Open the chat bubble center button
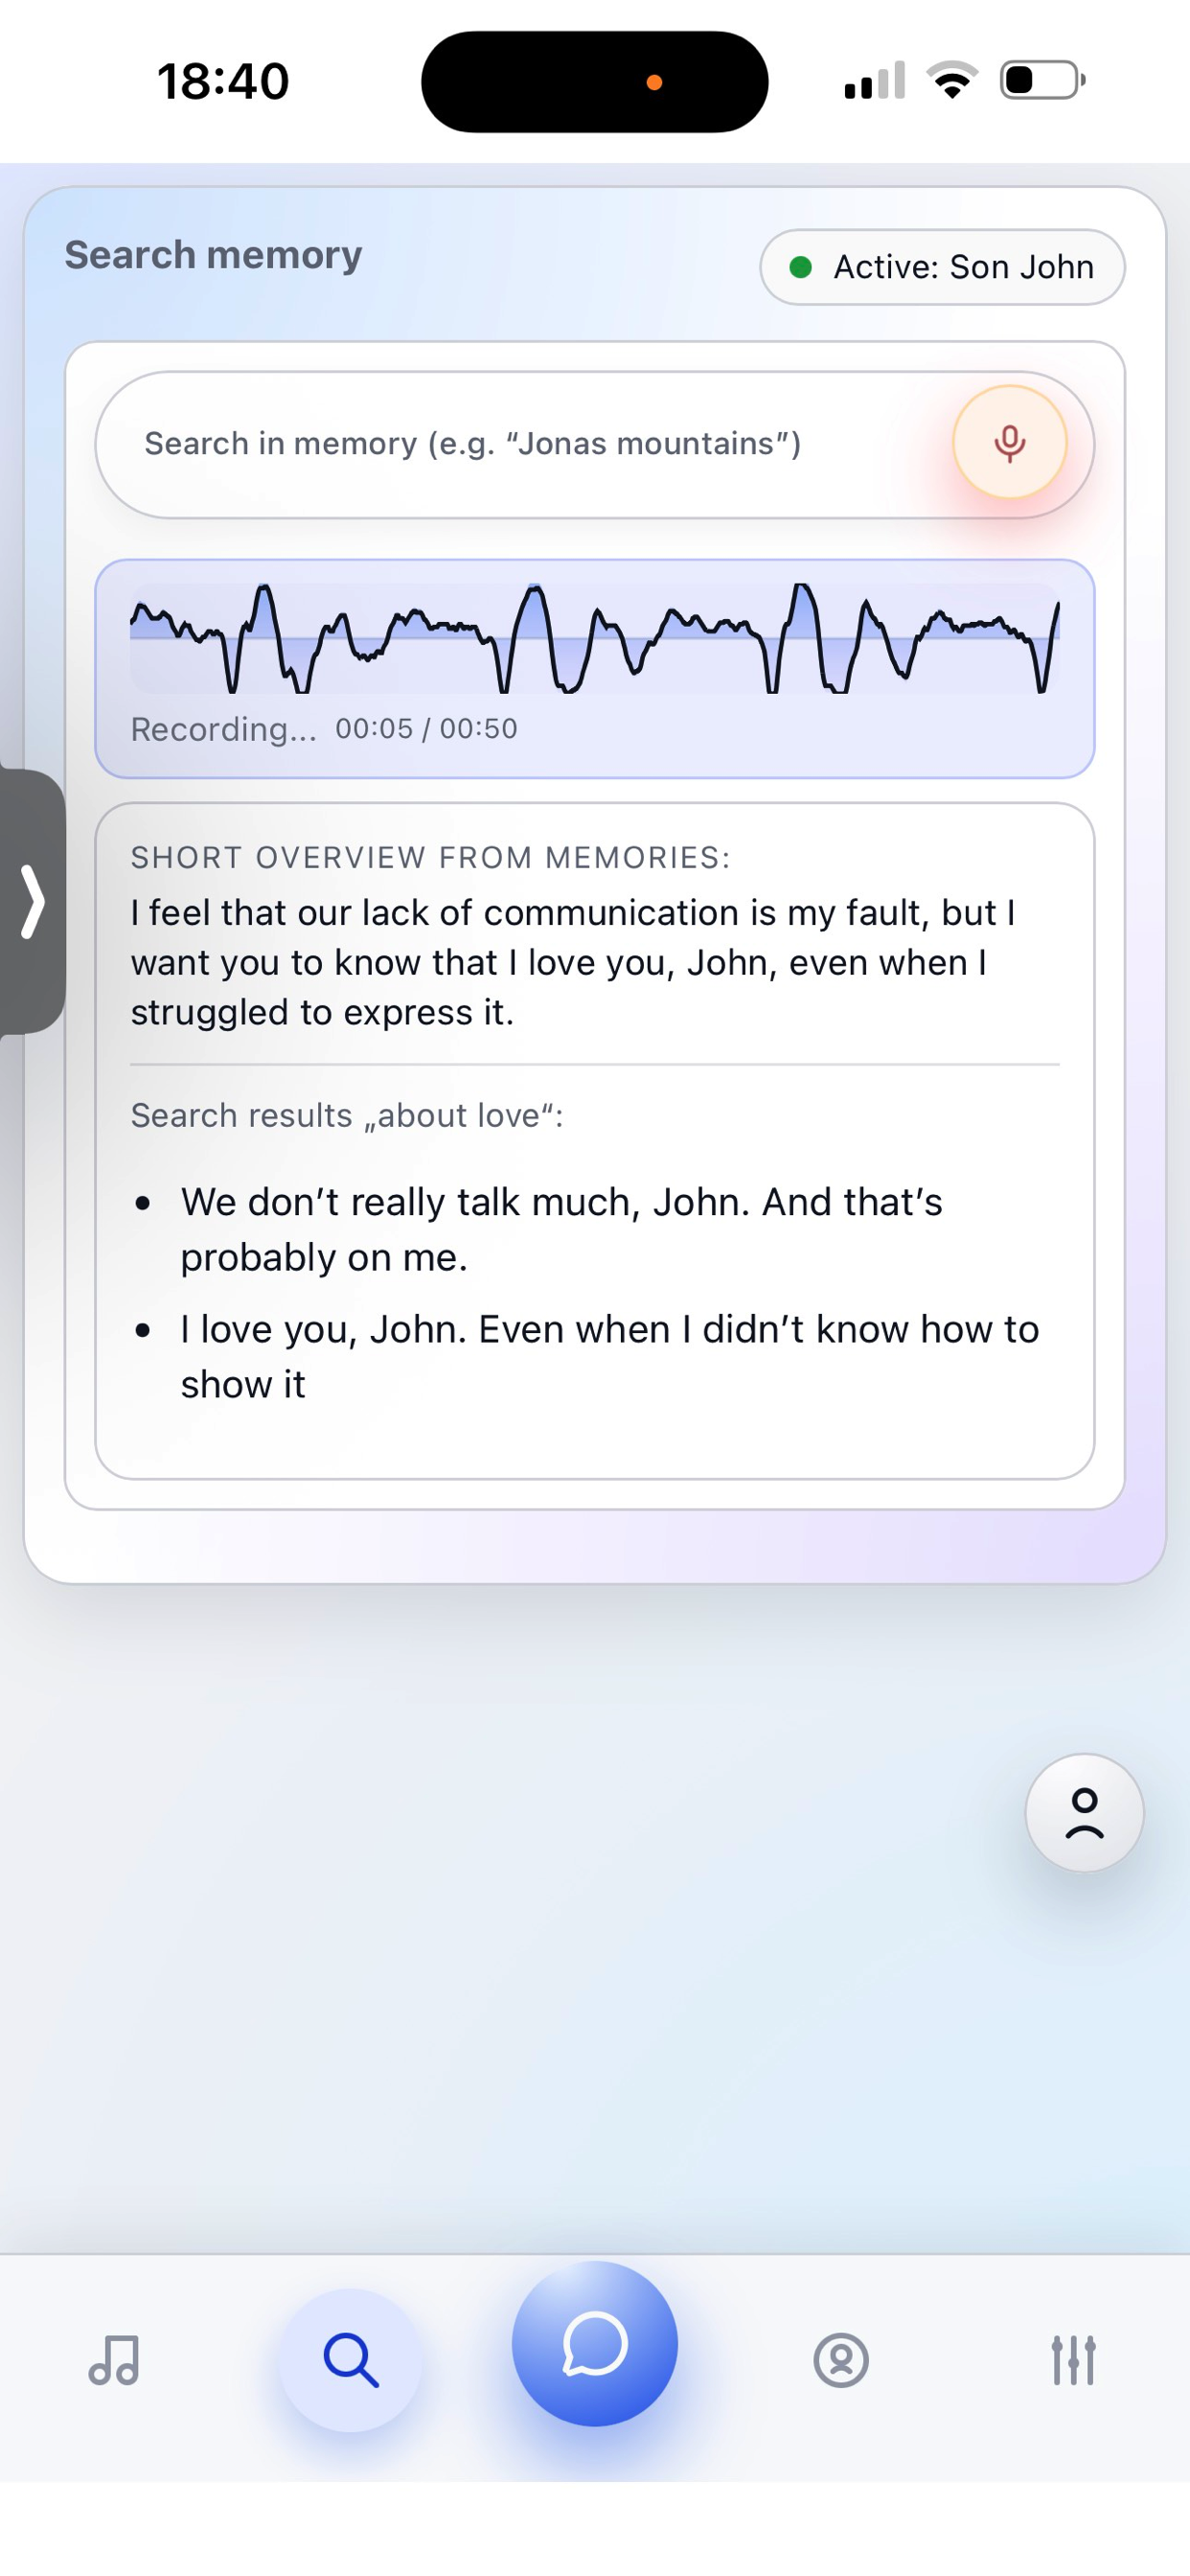This screenshot has height=2576, width=1190. pyautogui.click(x=594, y=2343)
